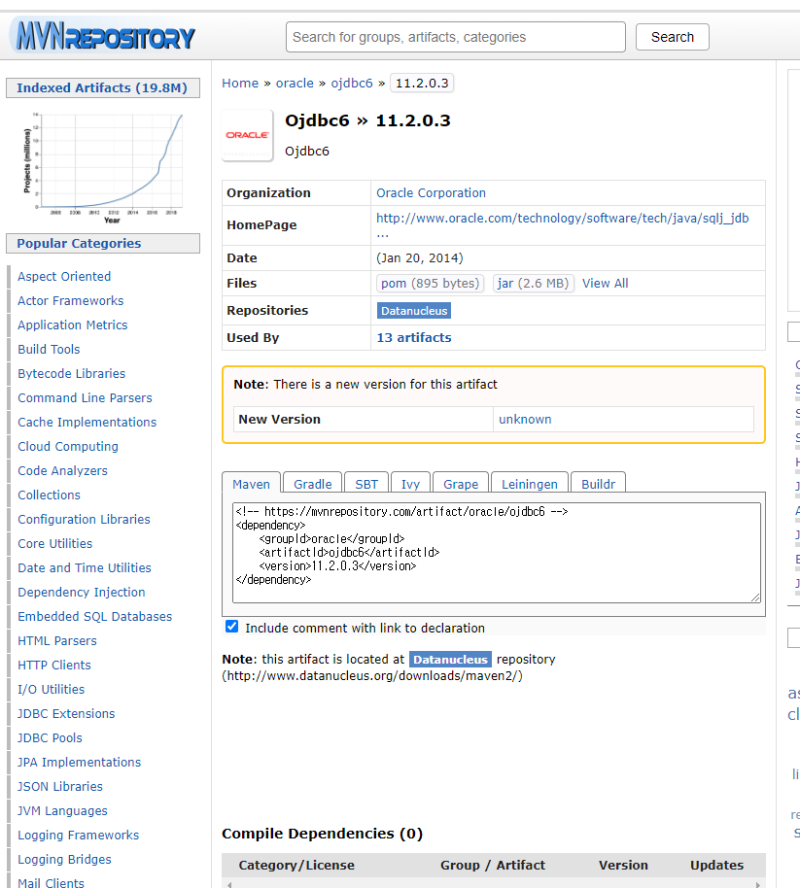The height and width of the screenshot is (888, 800).
Task: Open the Datanucleus repository badge
Action: pos(413,310)
